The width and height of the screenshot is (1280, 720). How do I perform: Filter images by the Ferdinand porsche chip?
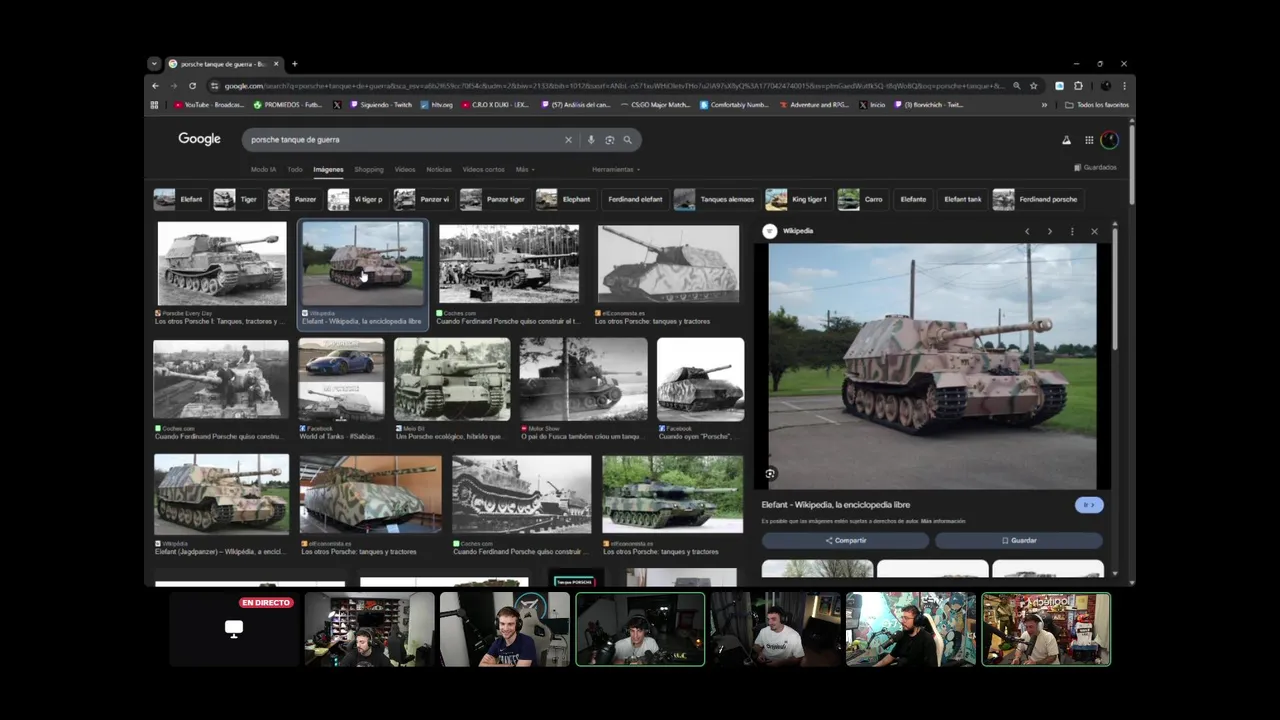tap(1038, 199)
